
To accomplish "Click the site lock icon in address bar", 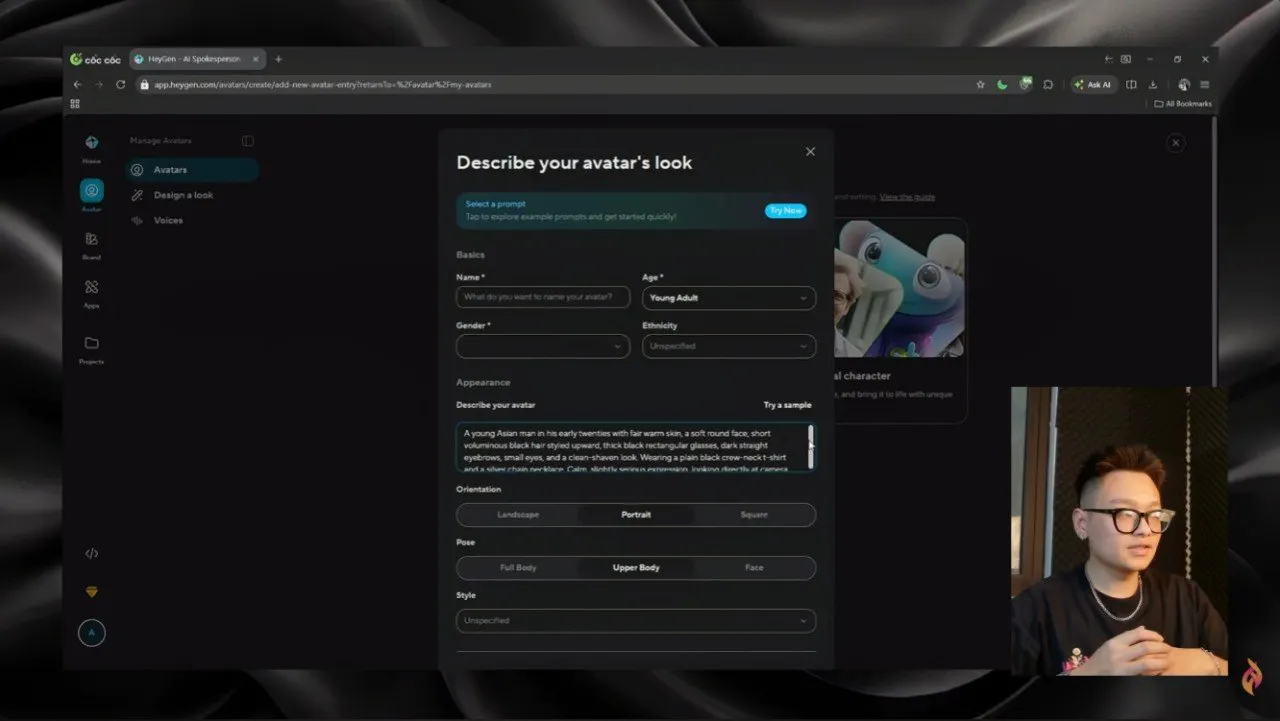I will coord(145,85).
